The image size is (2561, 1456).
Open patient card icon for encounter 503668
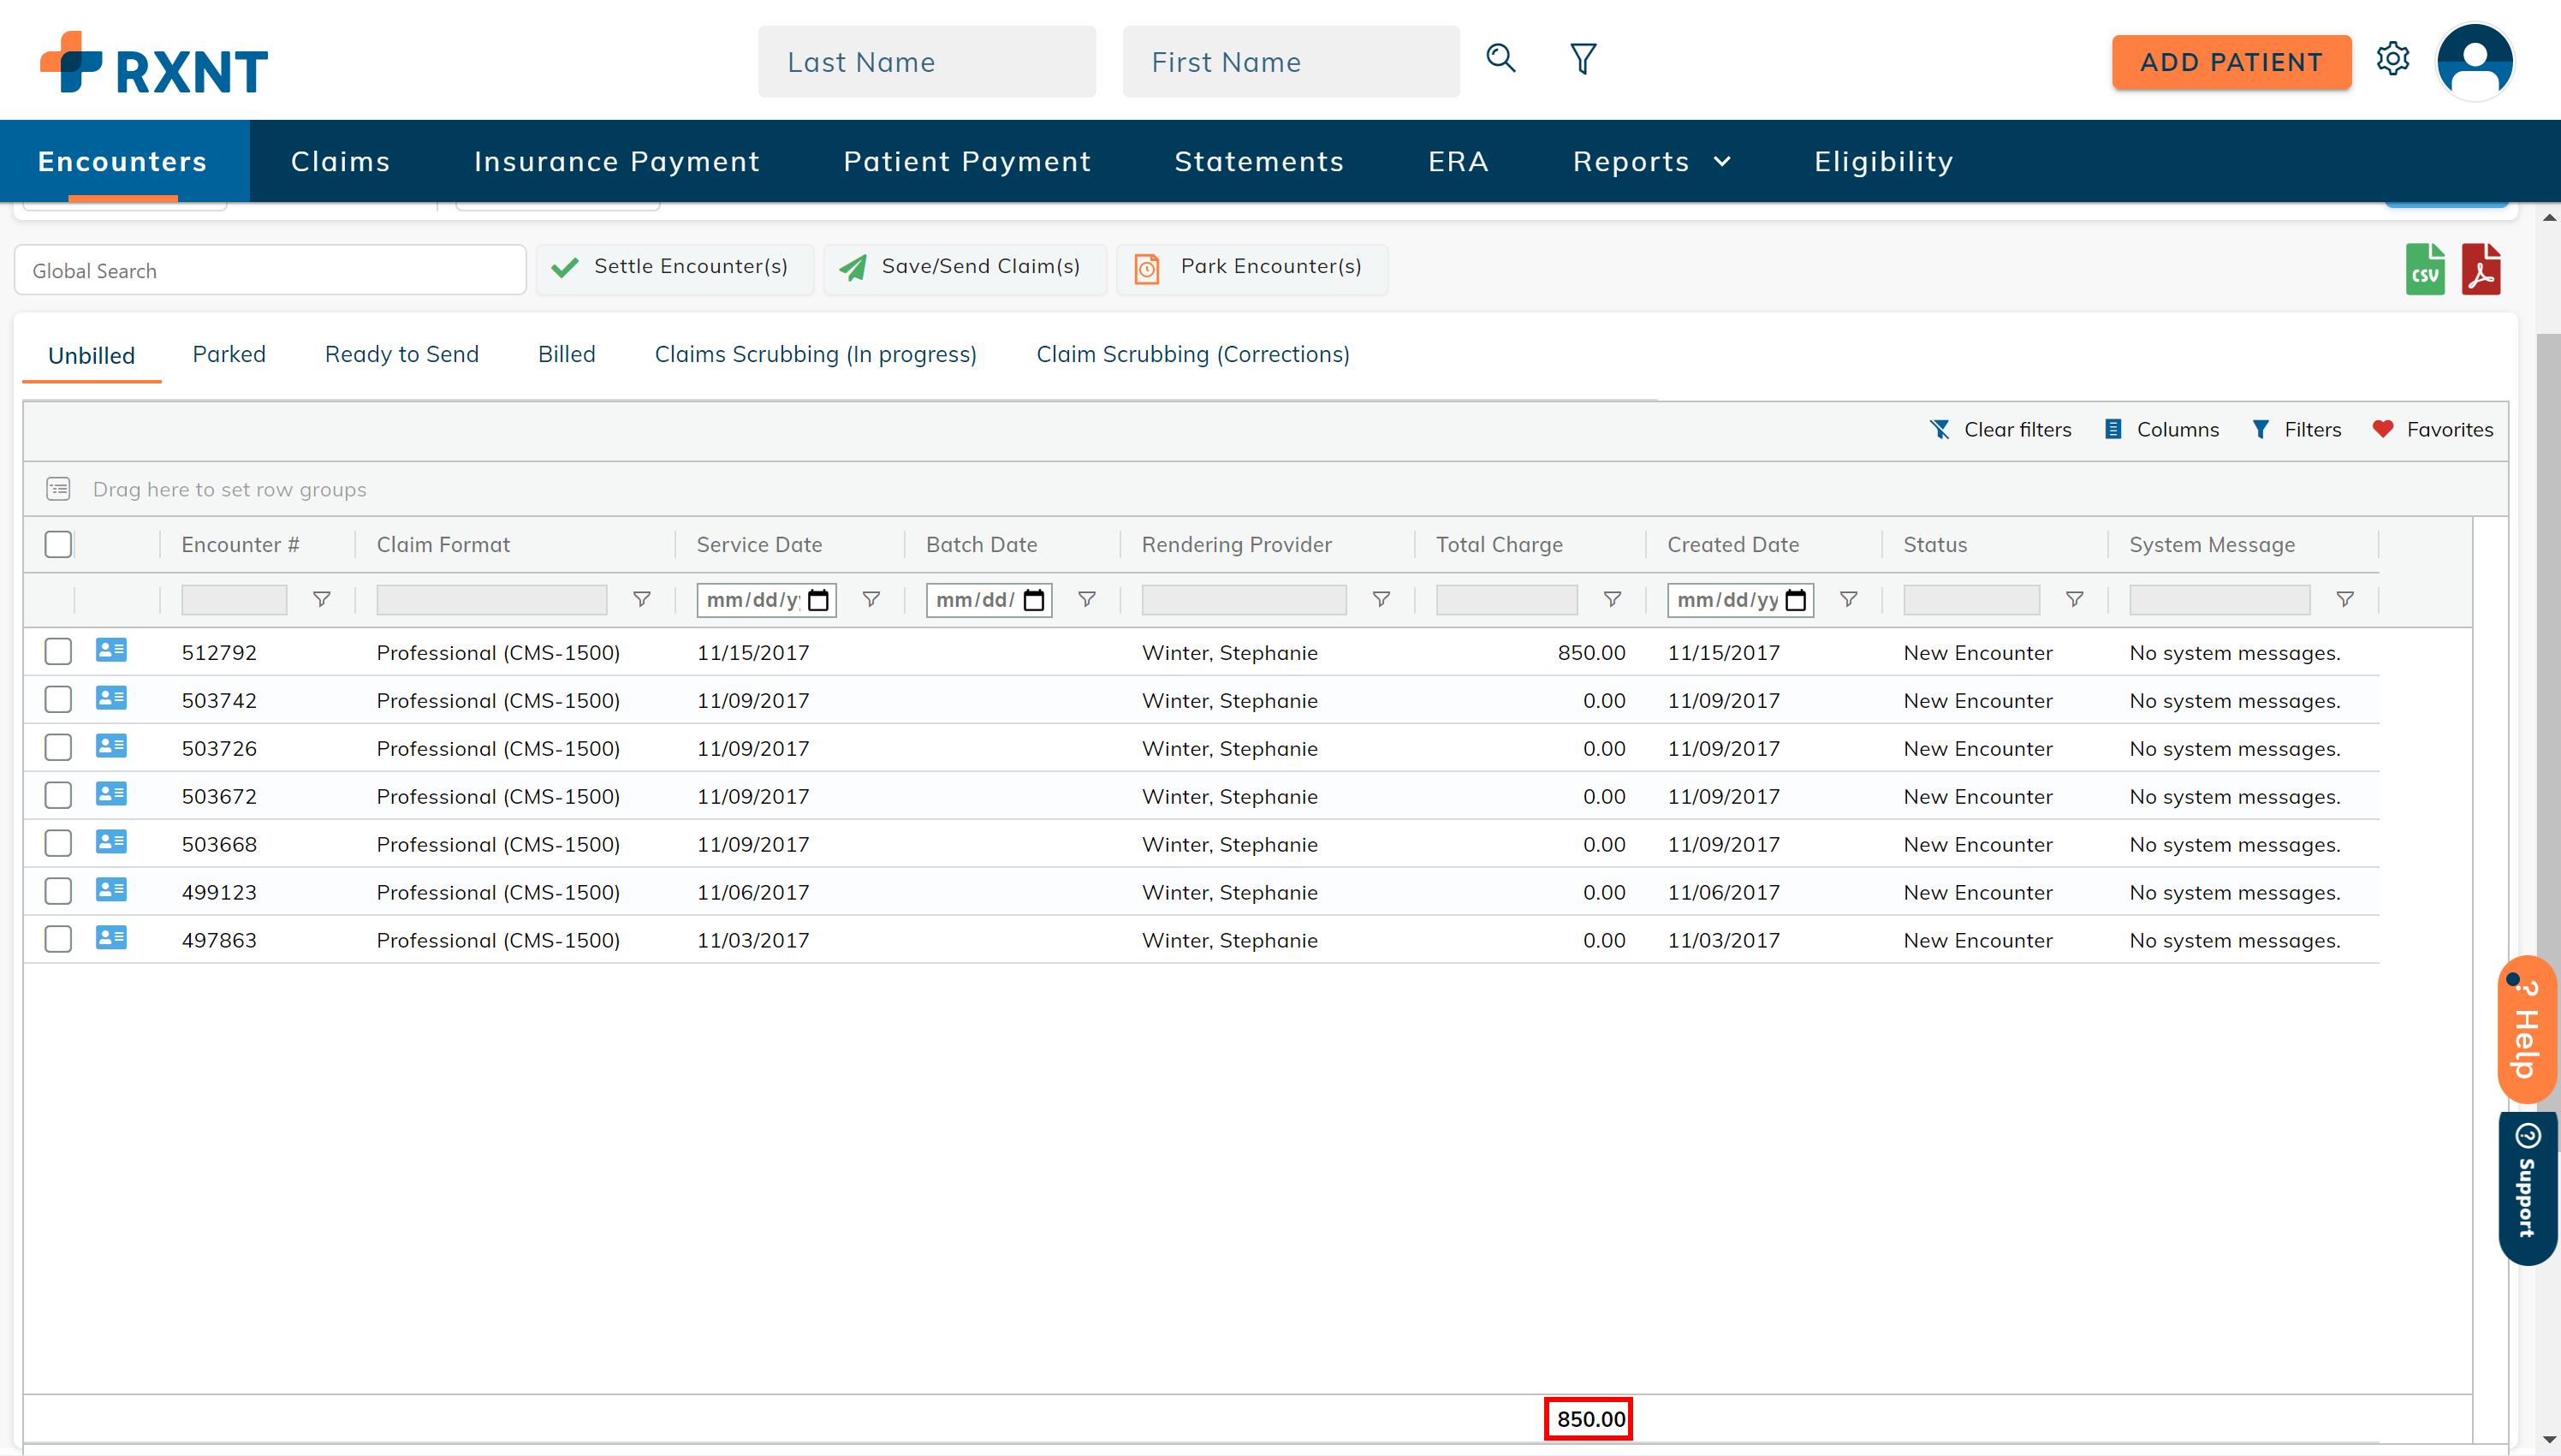pyautogui.click(x=111, y=842)
